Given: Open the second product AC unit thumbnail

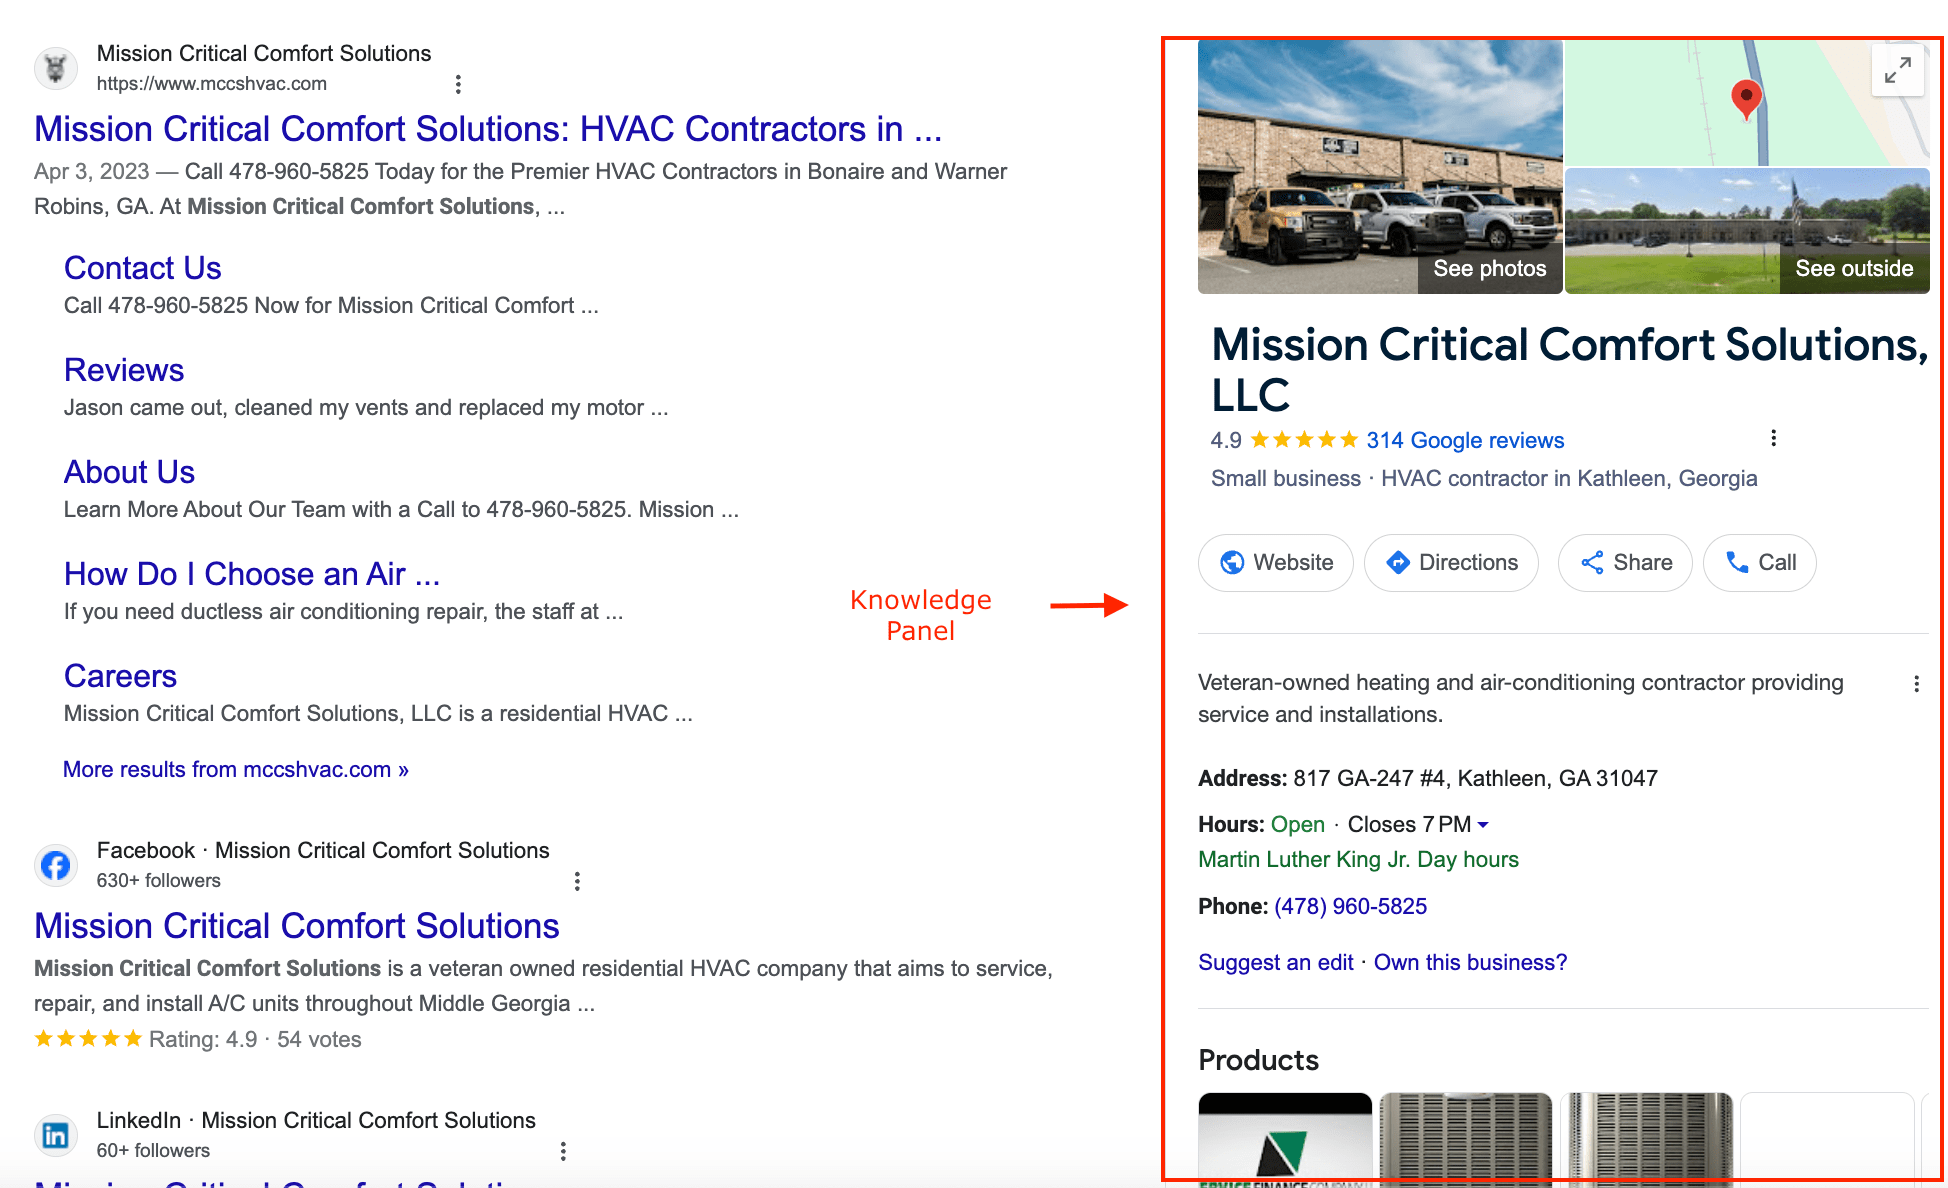Looking at the screenshot, I should (x=1466, y=1139).
